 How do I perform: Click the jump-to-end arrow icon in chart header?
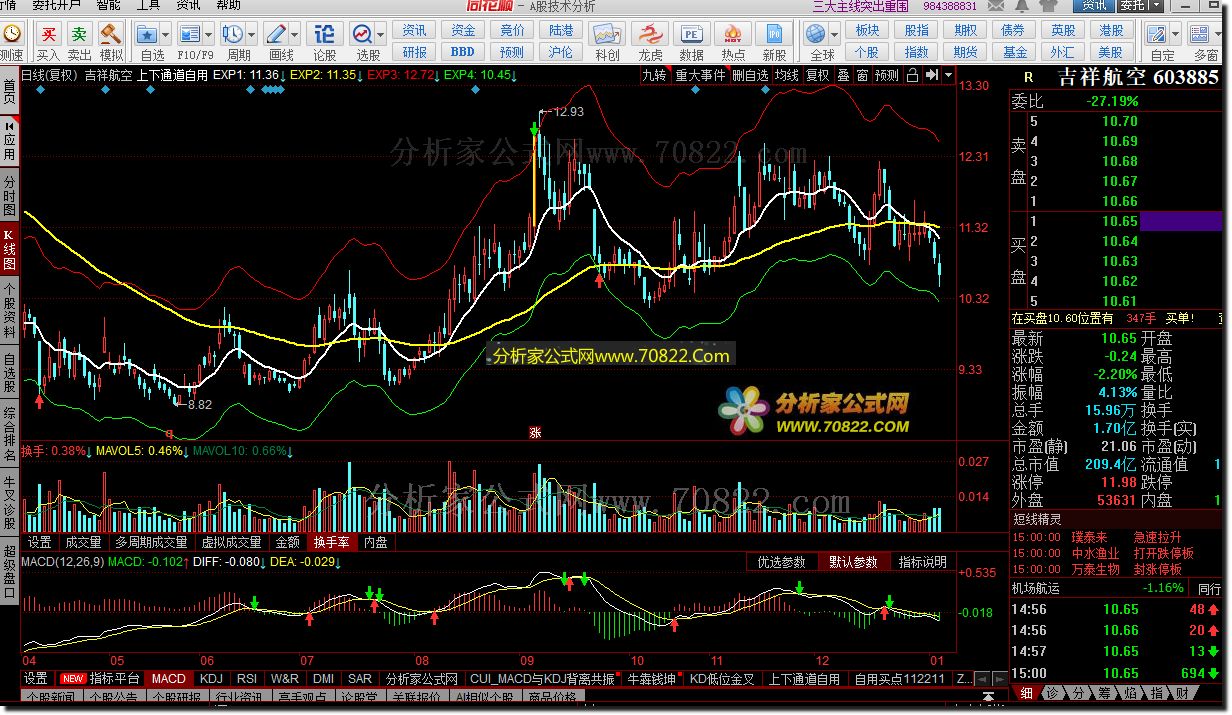pos(931,75)
